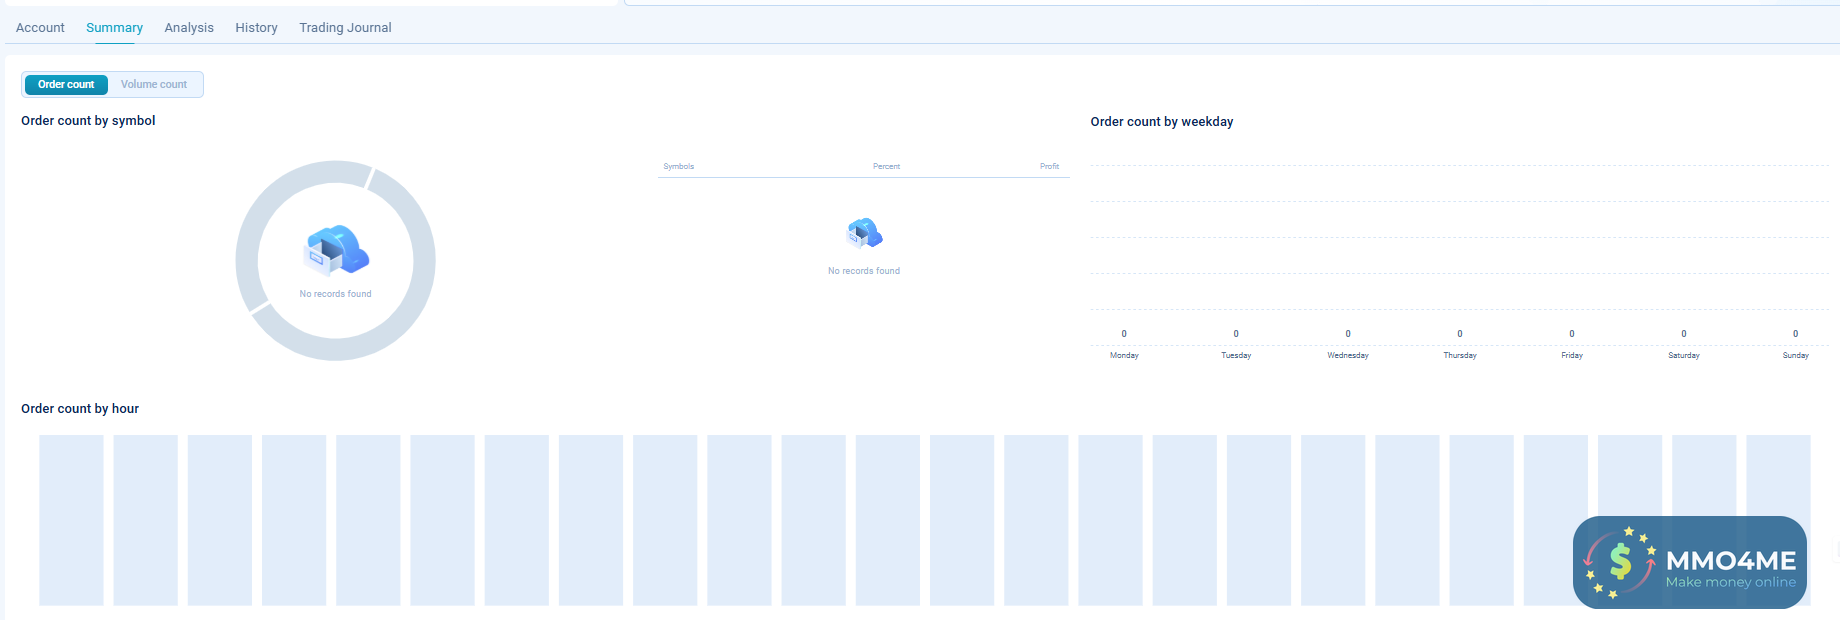1840x620 pixels.
Task: Click the Order count by symbol heading
Action: coord(88,121)
